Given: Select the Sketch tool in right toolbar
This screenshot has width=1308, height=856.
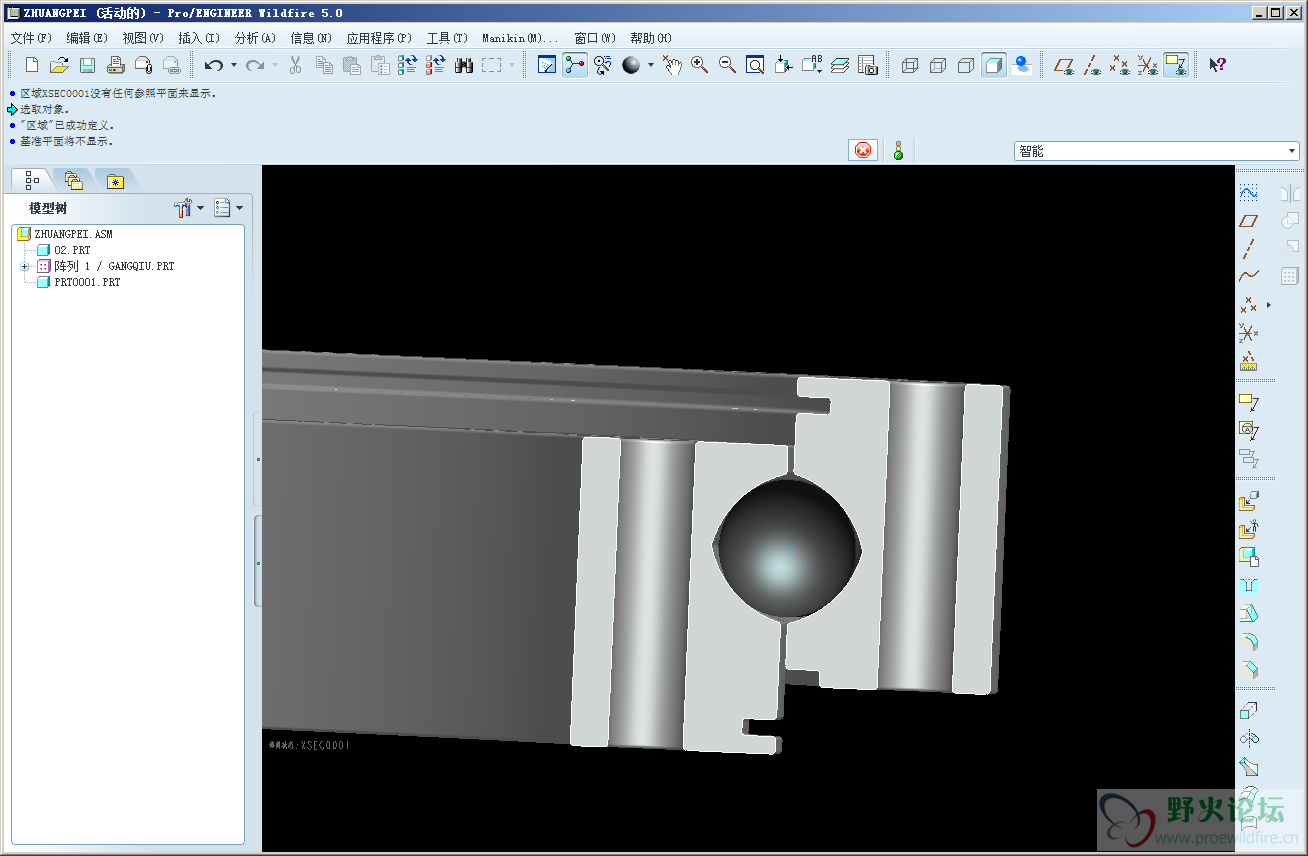Looking at the screenshot, I should (x=1248, y=192).
